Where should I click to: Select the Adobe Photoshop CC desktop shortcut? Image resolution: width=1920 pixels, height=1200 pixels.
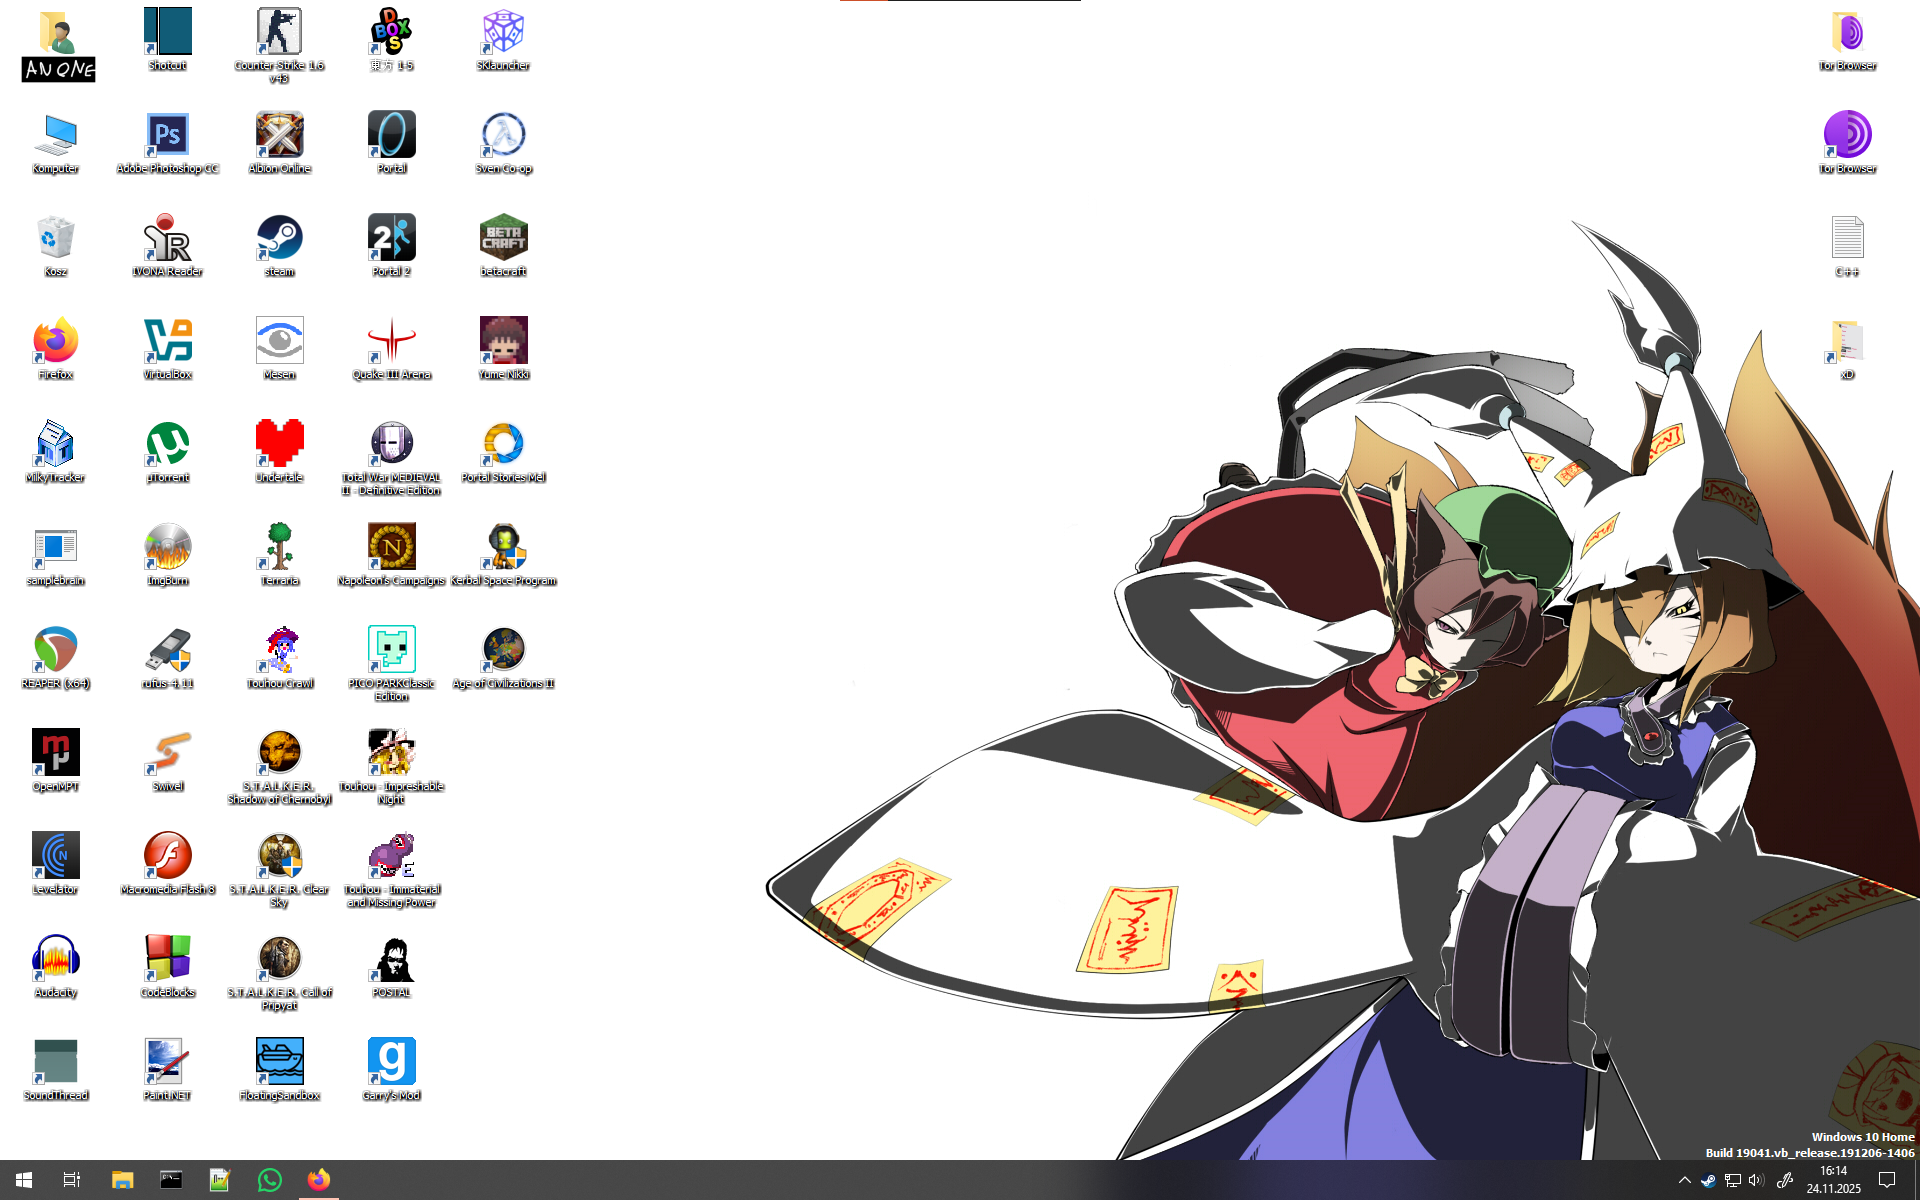tap(167, 136)
